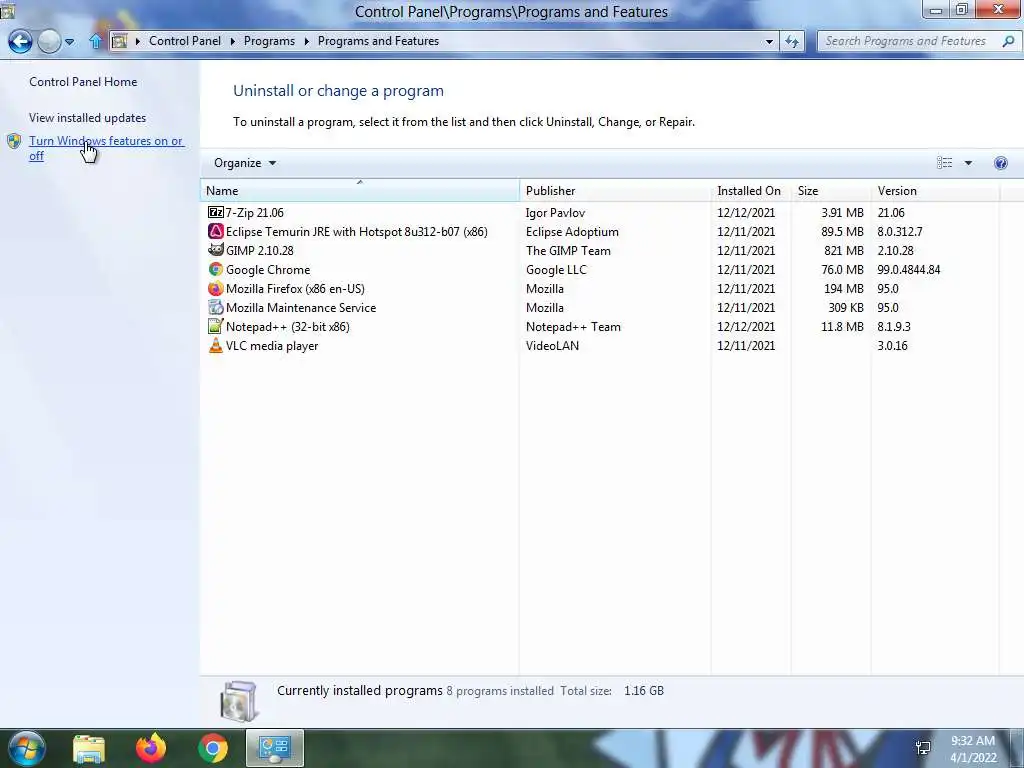Click the Control Panel address bar icon

click(119, 41)
